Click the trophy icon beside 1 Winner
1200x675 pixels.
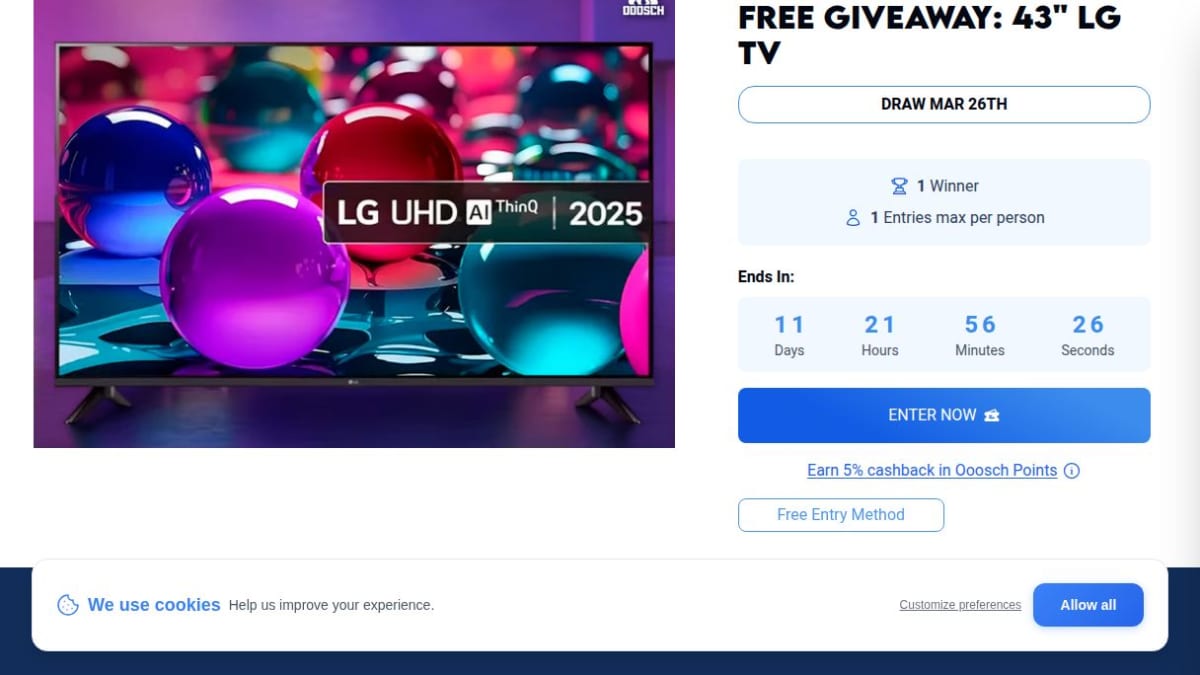(x=899, y=186)
